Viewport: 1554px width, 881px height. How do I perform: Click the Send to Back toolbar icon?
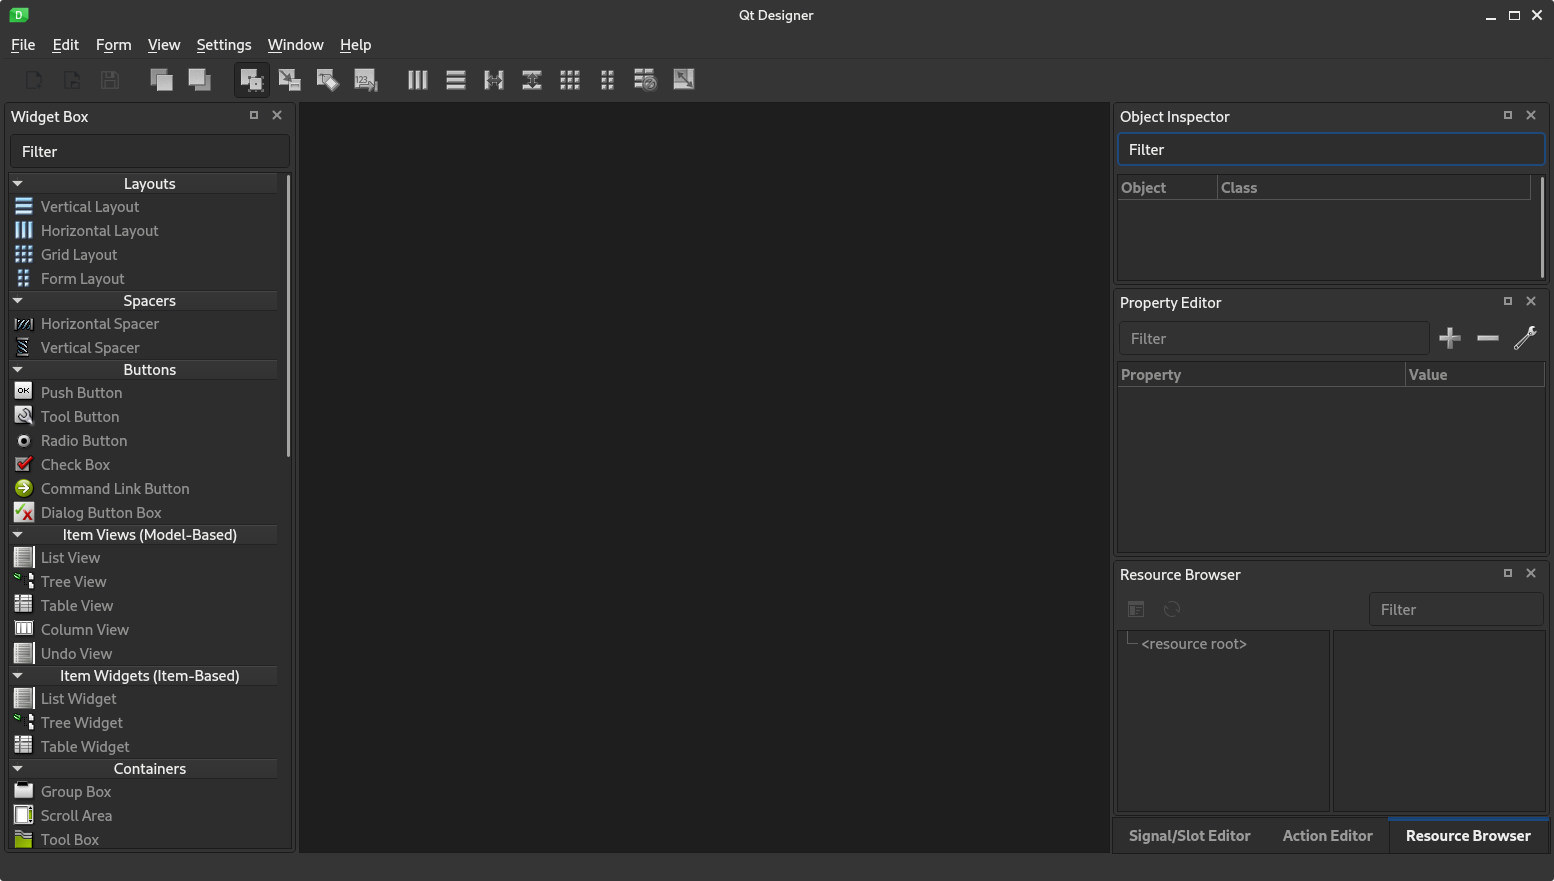pos(199,80)
